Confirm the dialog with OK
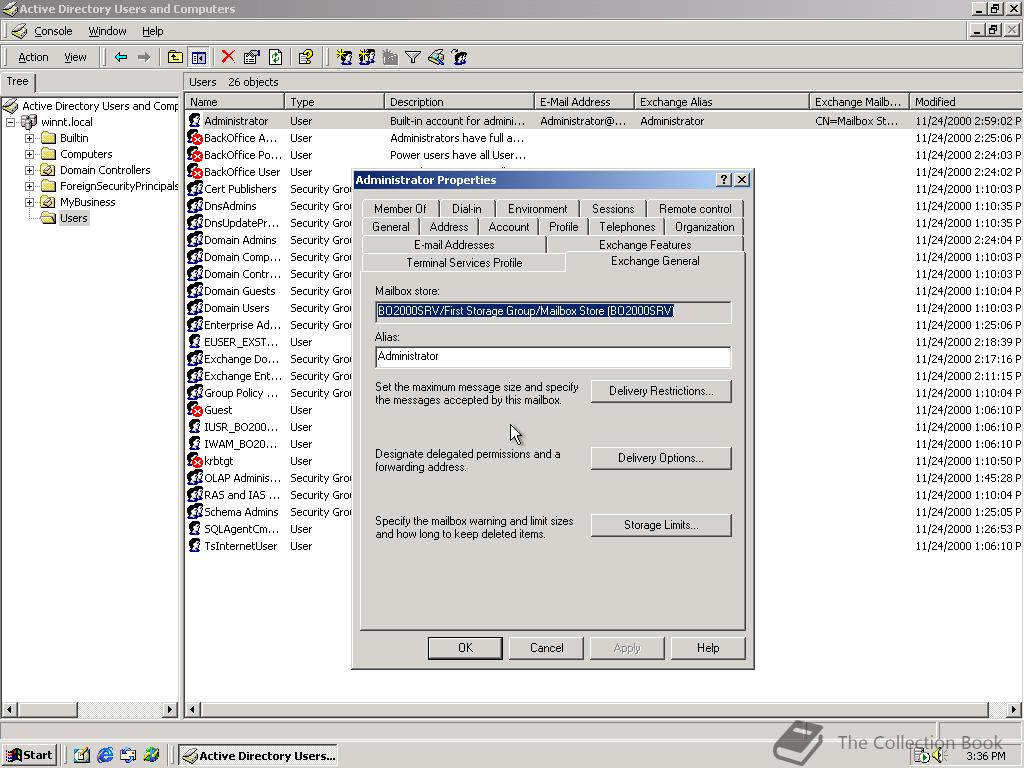Viewport: 1024px width, 768px height. 465,648
